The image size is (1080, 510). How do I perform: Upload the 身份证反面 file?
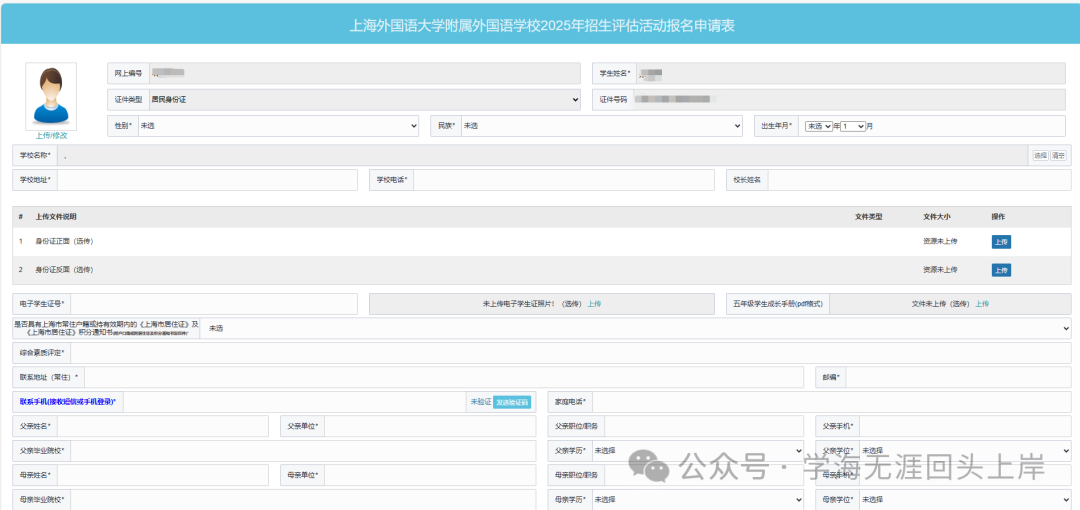(1001, 270)
